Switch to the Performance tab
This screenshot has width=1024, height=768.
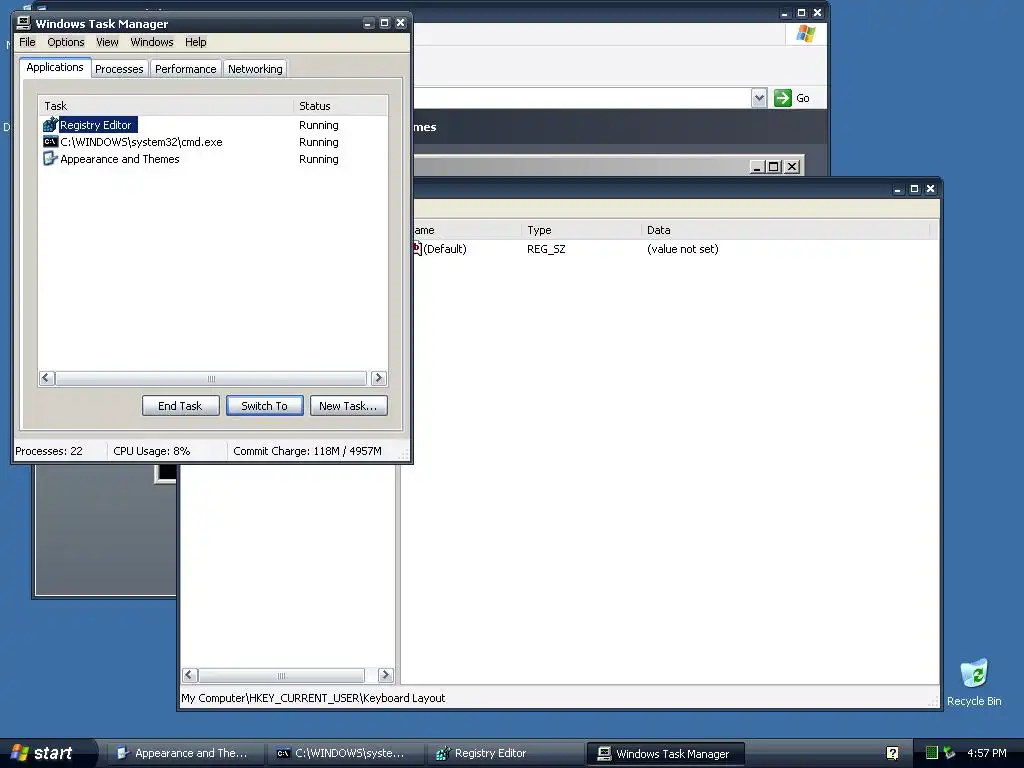point(185,69)
